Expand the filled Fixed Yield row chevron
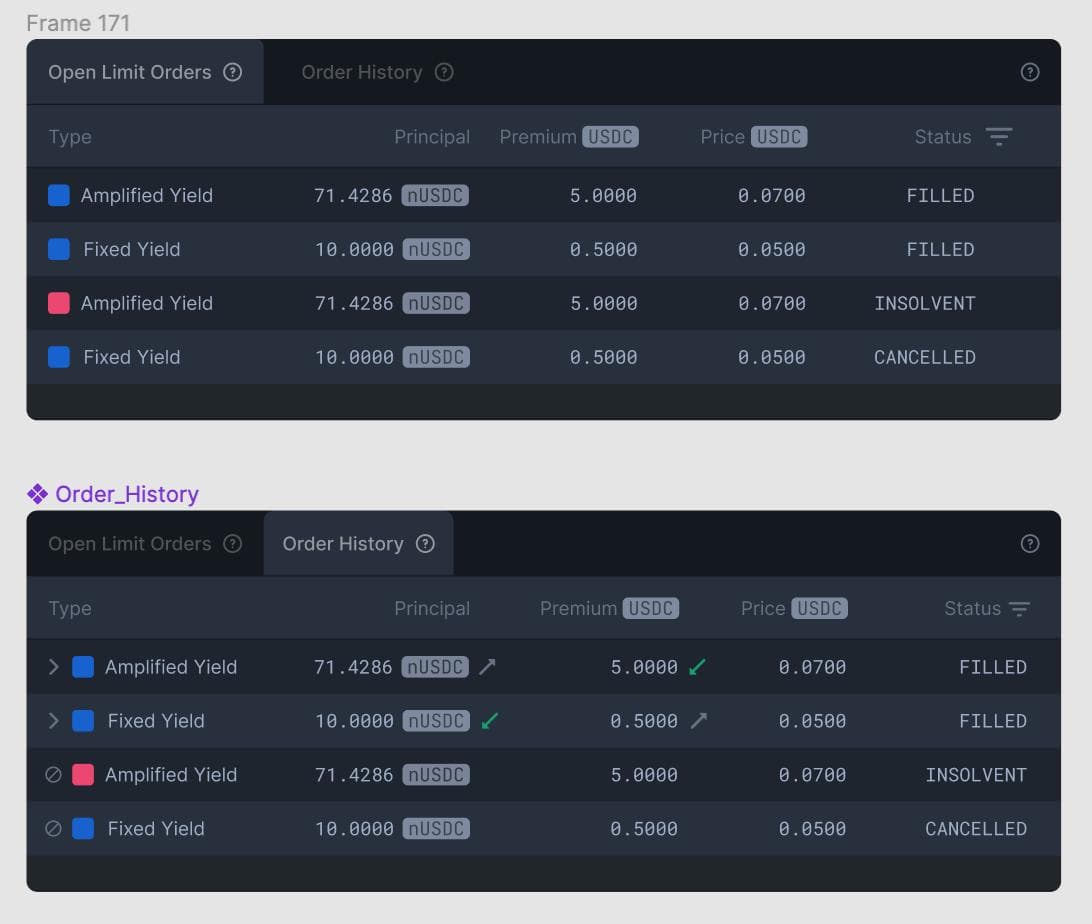 tap(54, 721)
